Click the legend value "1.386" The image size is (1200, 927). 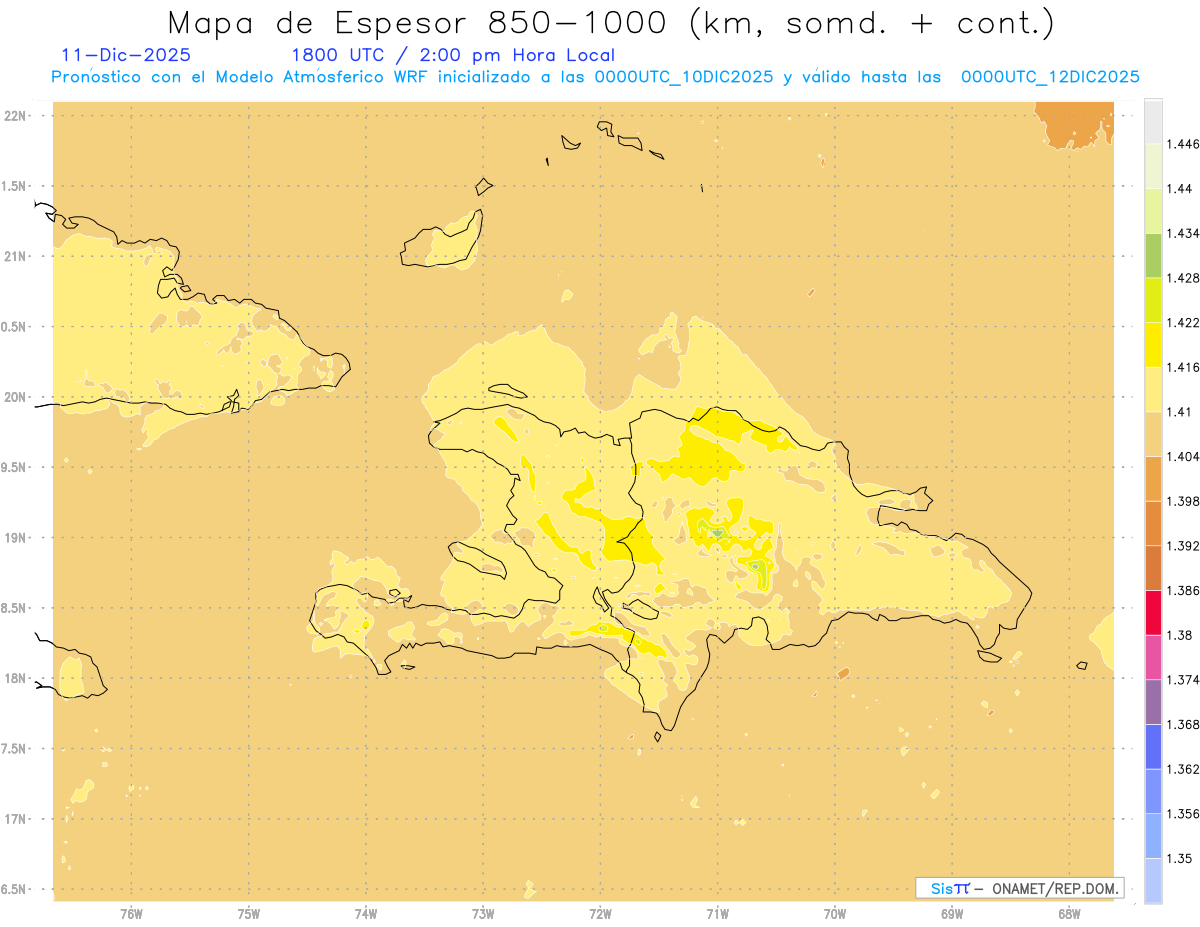[1183, 590]
